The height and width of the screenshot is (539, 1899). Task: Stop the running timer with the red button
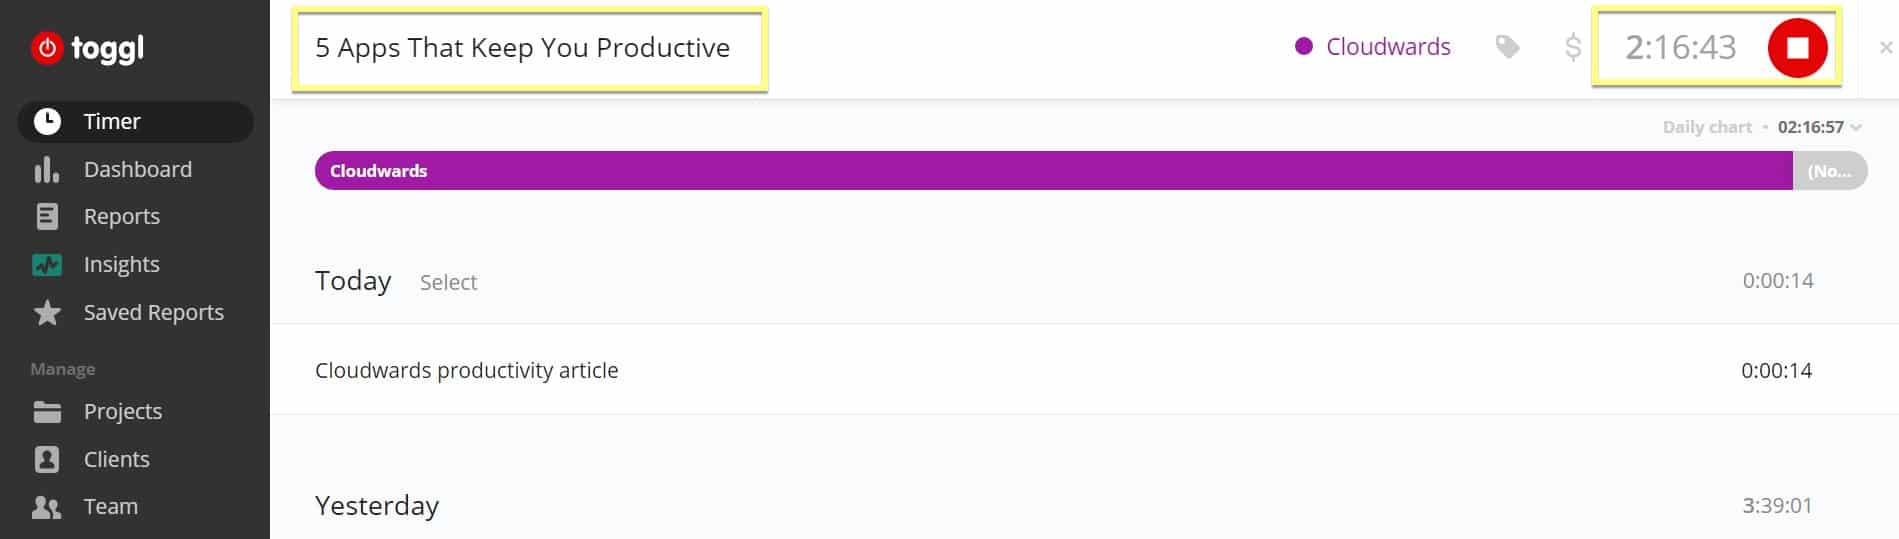[x=1797, y=47]
